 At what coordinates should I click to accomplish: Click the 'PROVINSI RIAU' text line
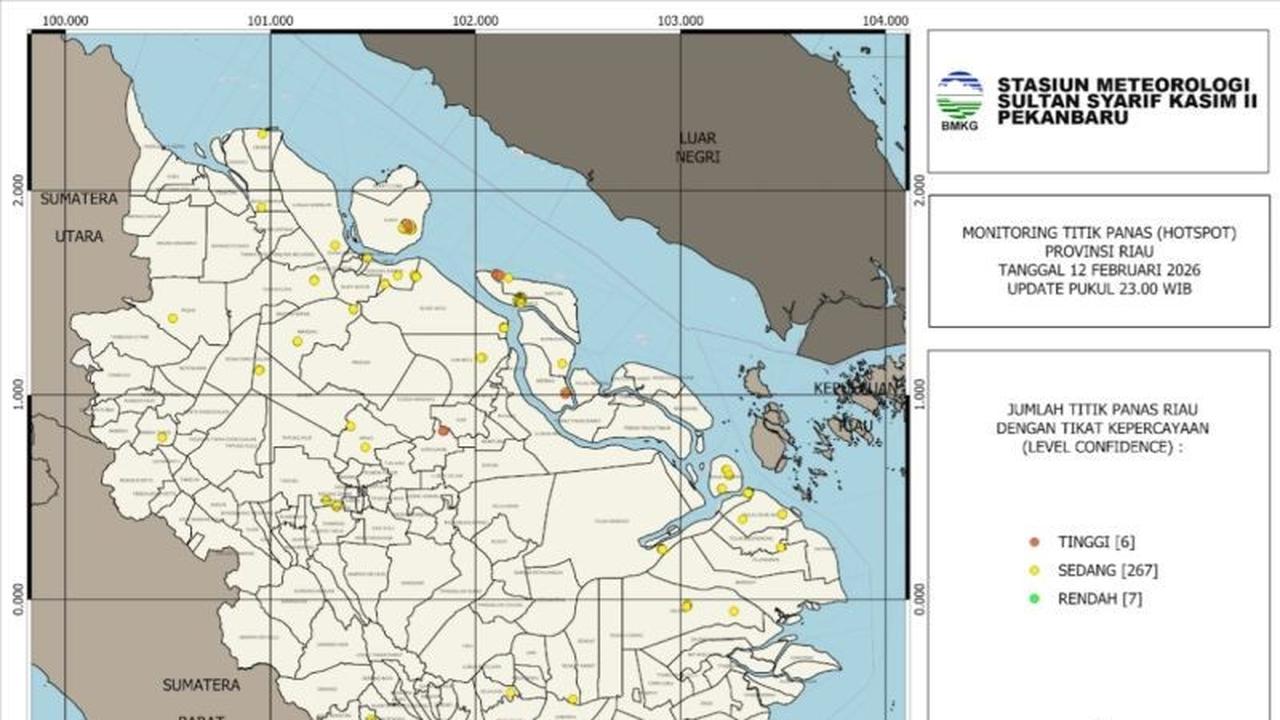[1099, 252]
